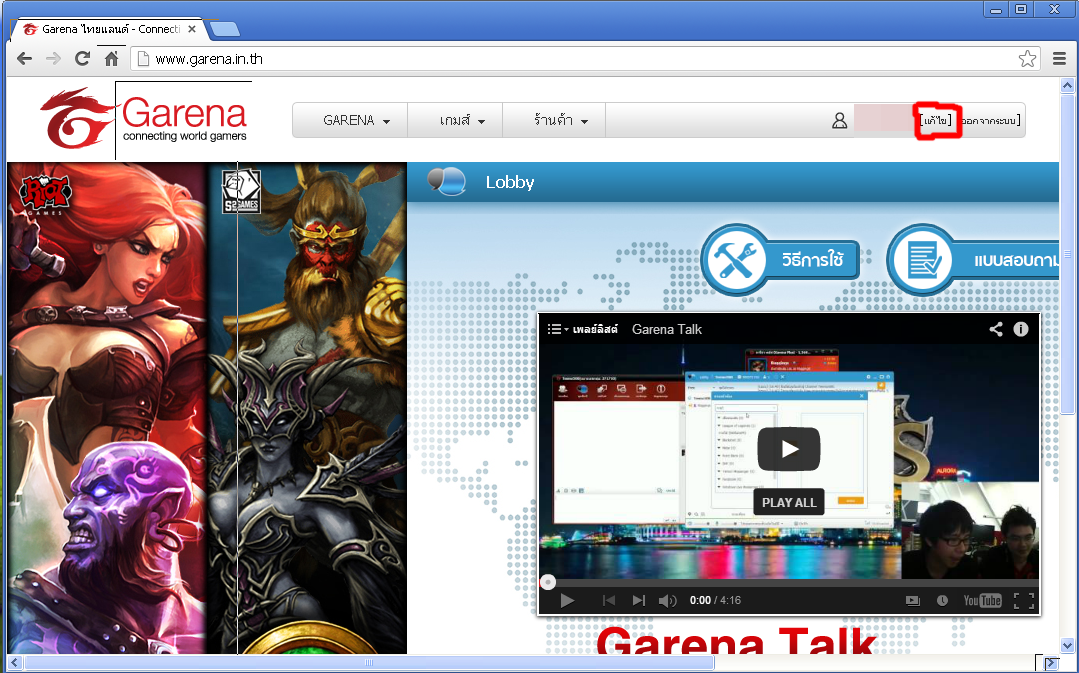Bookmark this page with the star
Image resolution: width=1079 pixels, height=673 pixels.
pyautogui.click(x=1027, y=59)
